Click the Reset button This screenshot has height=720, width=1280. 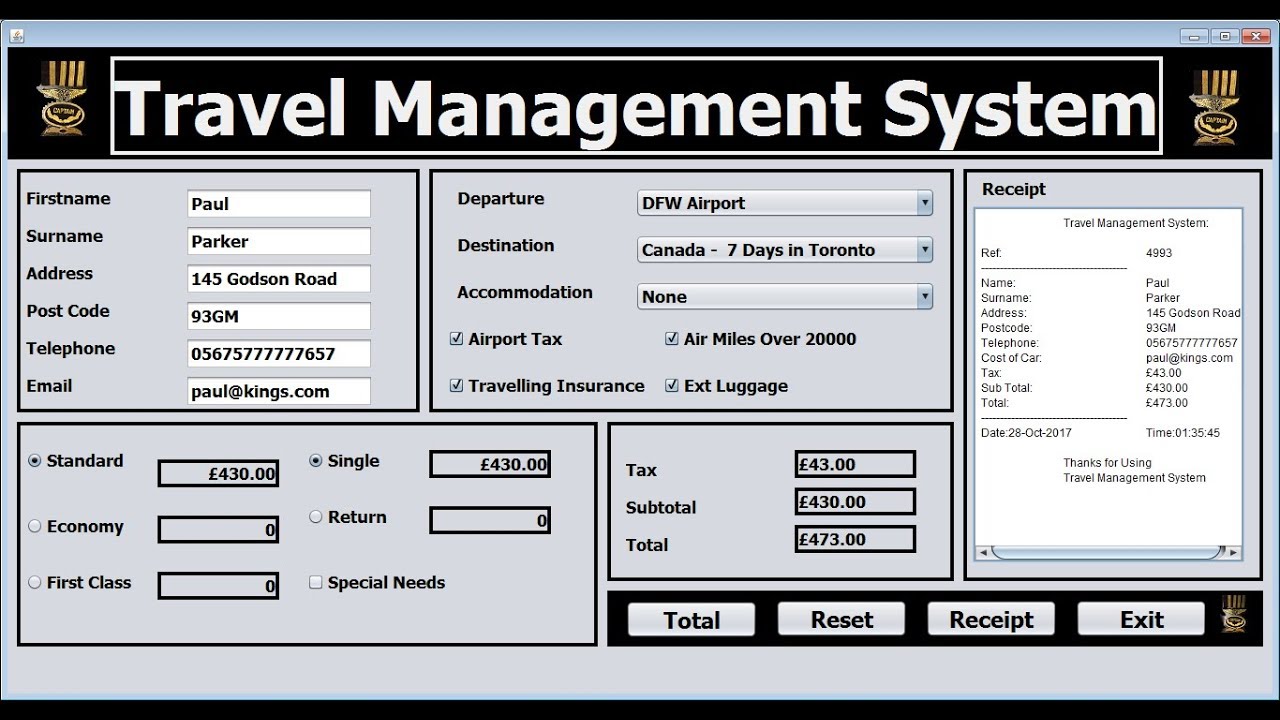pyautogui.click(x=841, y=620)
